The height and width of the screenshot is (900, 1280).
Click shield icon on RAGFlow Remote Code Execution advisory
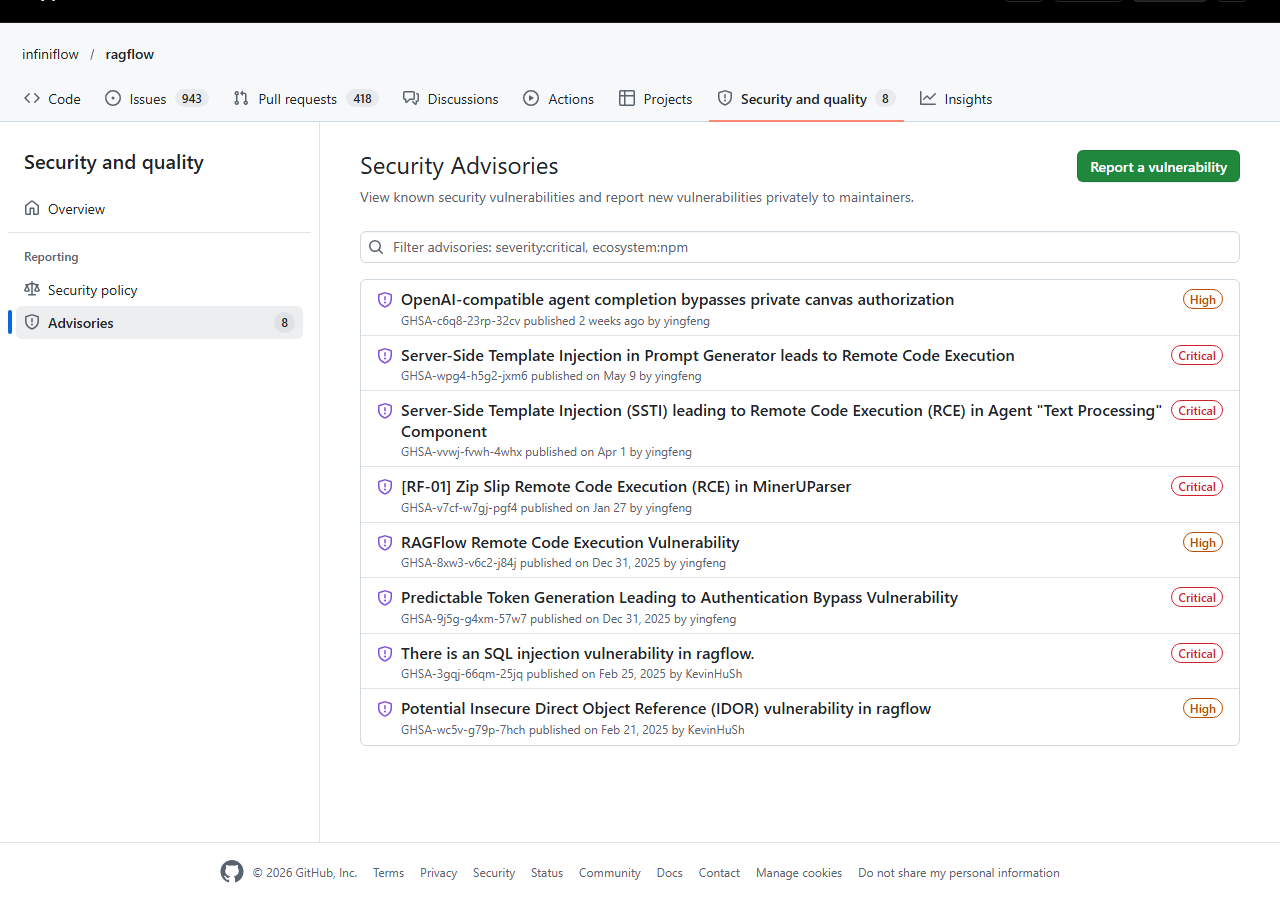385,543
